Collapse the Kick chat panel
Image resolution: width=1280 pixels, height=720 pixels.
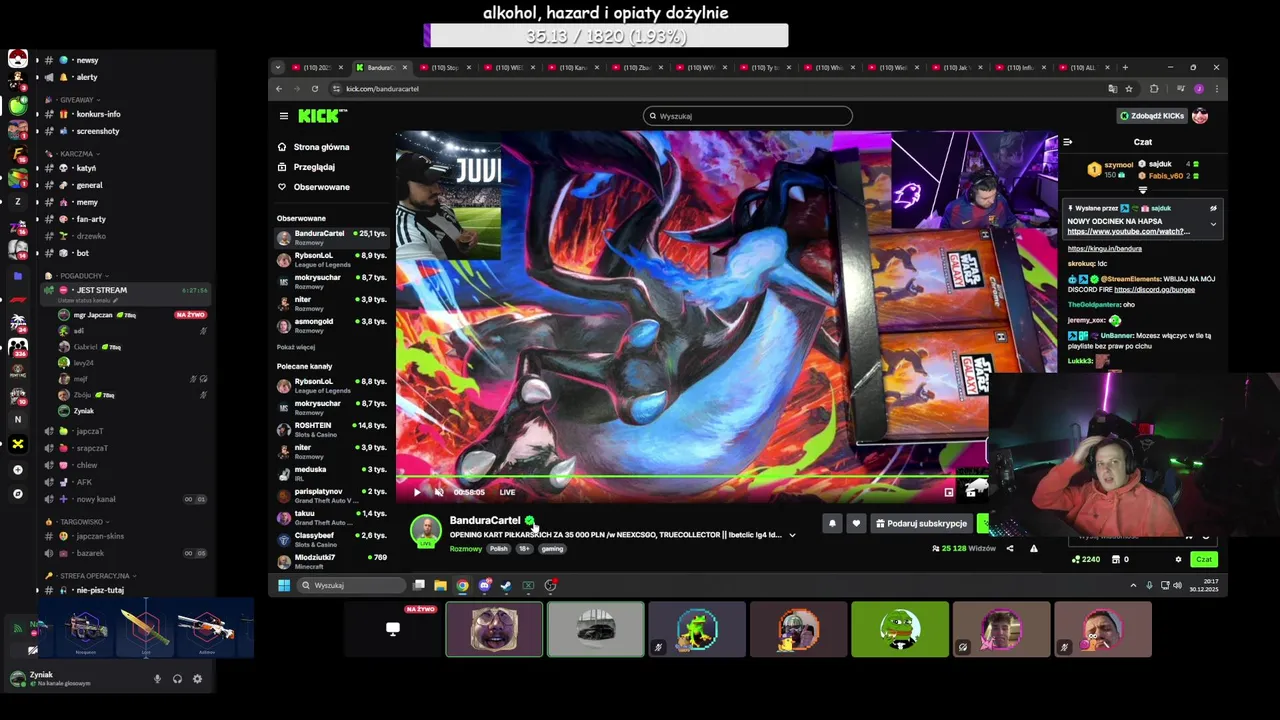pyautogui.click(x=1067, y=142)
